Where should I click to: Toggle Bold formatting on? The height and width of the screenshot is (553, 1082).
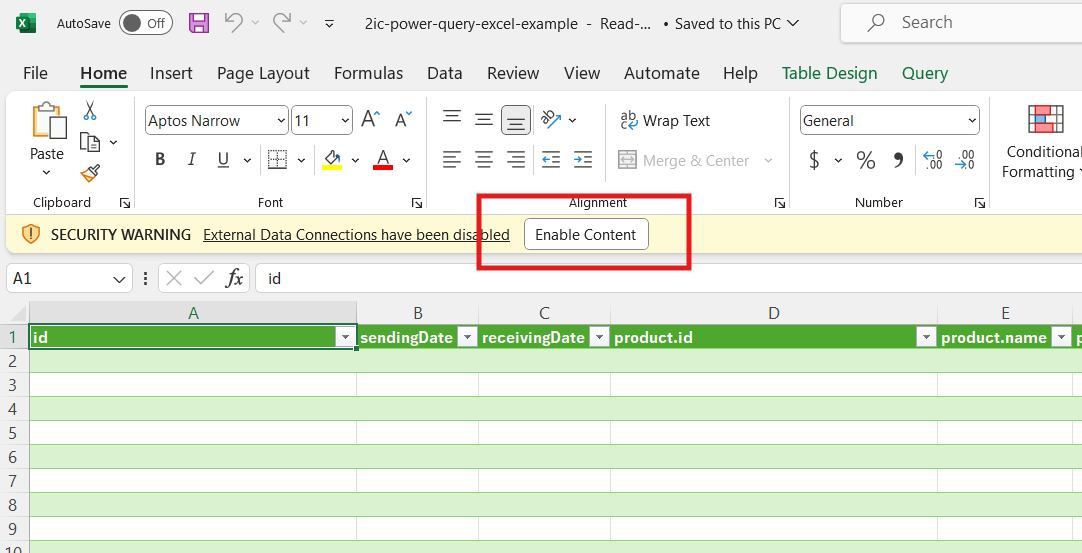160,160
